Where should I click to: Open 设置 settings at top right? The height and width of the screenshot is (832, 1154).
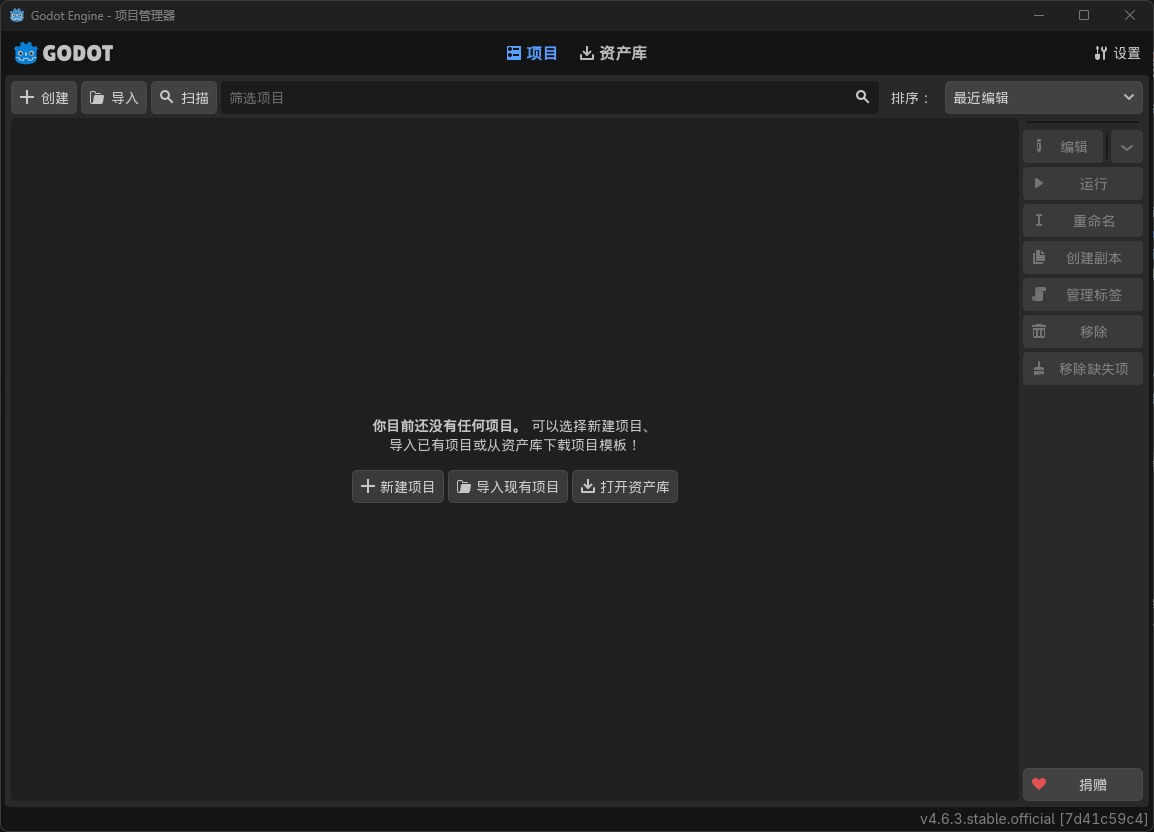click(1116, 53)
